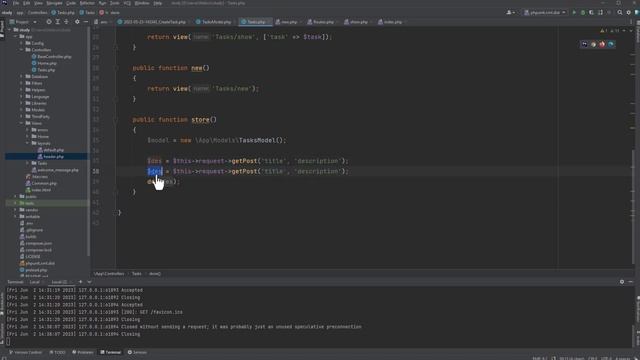Select default.php in layouts folder
The width and height of the screenshot is (640, 360).
pos(51,150)
